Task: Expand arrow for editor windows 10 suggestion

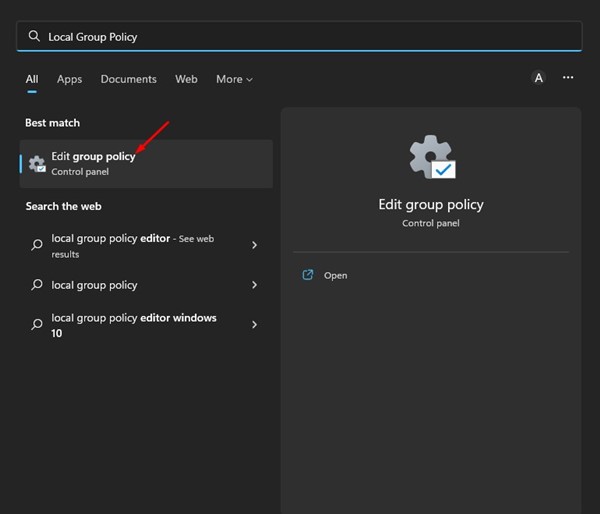Action: pyautogui.click(x=254, y=325)
